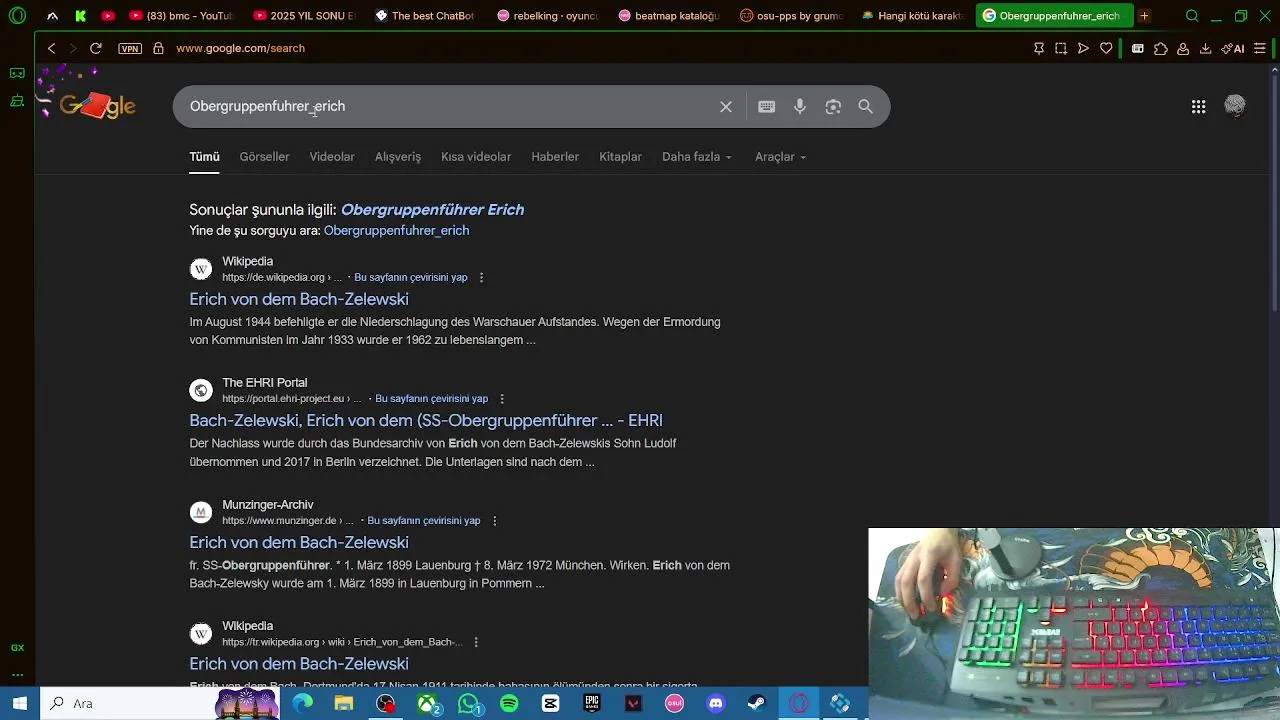The height and width of the screenshot is (720, 1280).
Task: Open the easy setup menu icon
Action: (1260, 48)
